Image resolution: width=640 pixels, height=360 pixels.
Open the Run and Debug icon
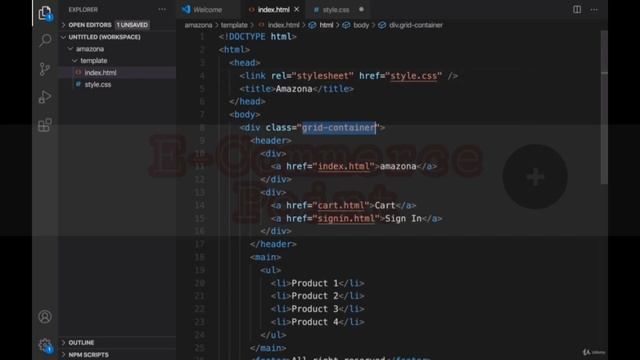[x=45, y=97]
